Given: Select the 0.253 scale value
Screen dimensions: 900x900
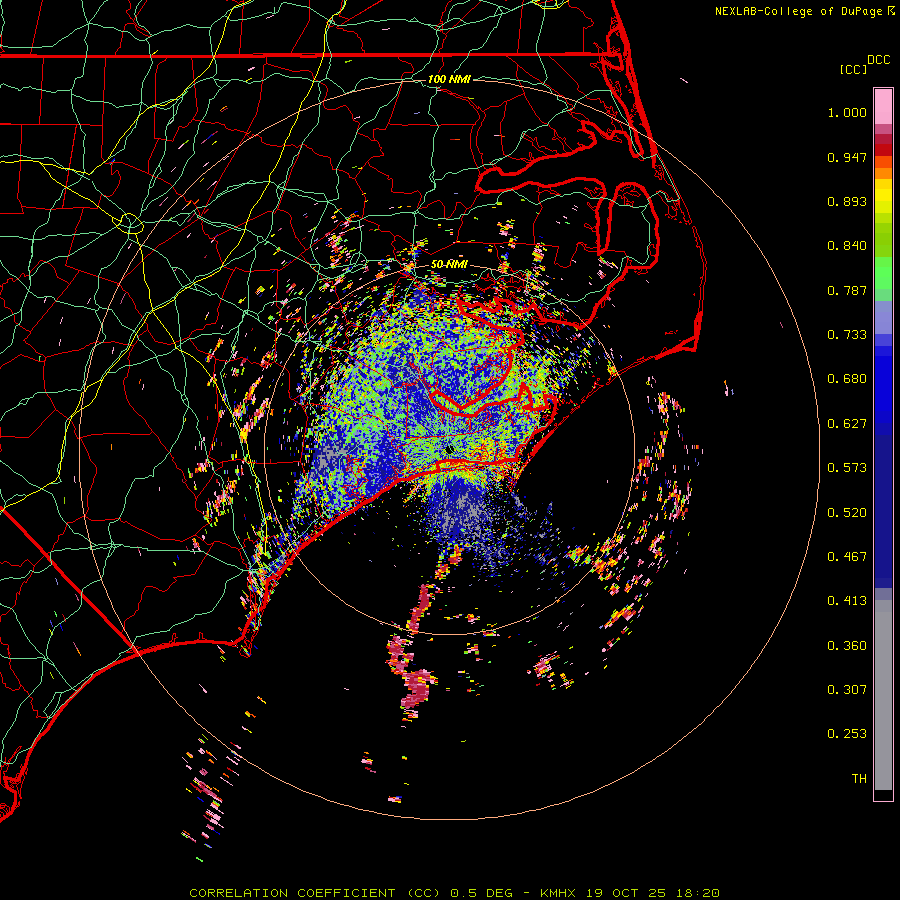Looking at the screenshot, I should tap(847, 734).
